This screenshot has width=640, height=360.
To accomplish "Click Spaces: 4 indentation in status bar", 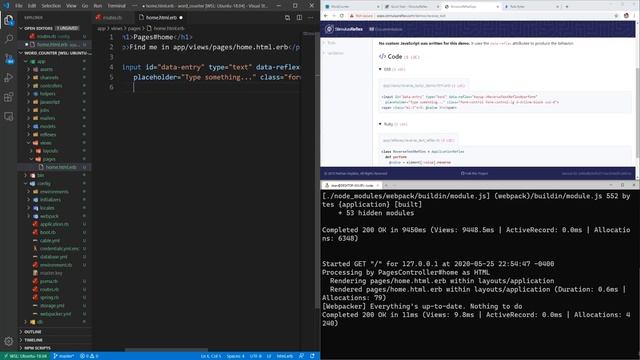I will point(236,356).
